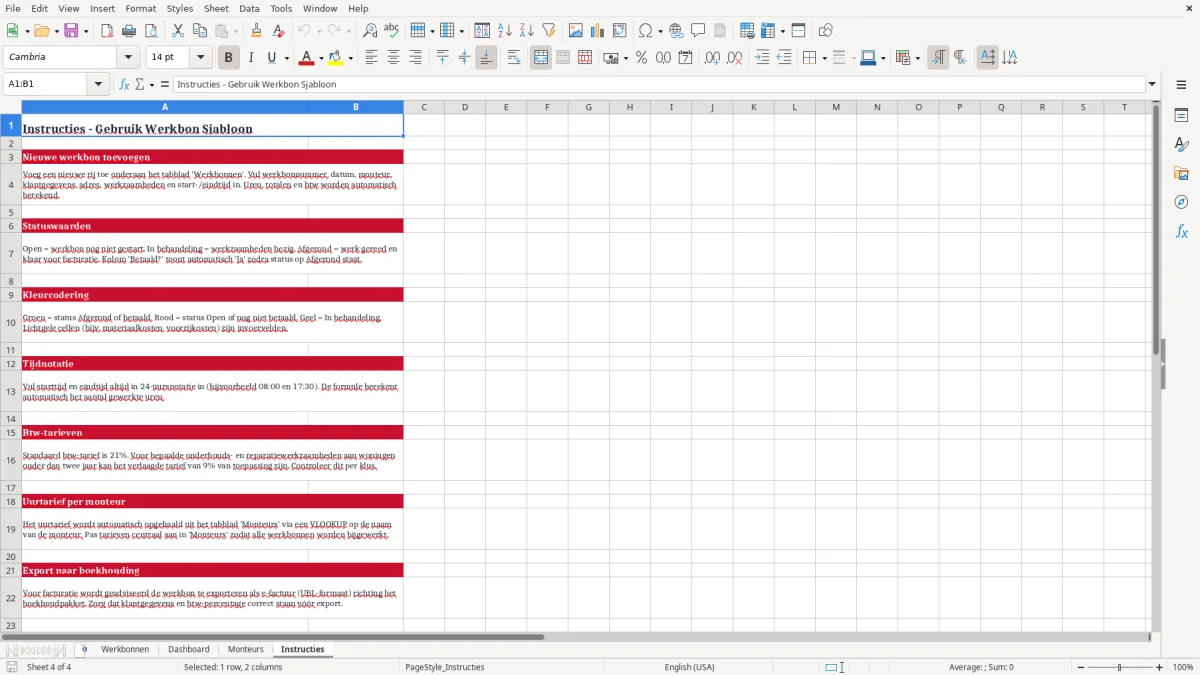The width and height of the screenshot is (1200, 675).
Task: Switch to the Werkbonnen sheet tab
Action: 125,649
